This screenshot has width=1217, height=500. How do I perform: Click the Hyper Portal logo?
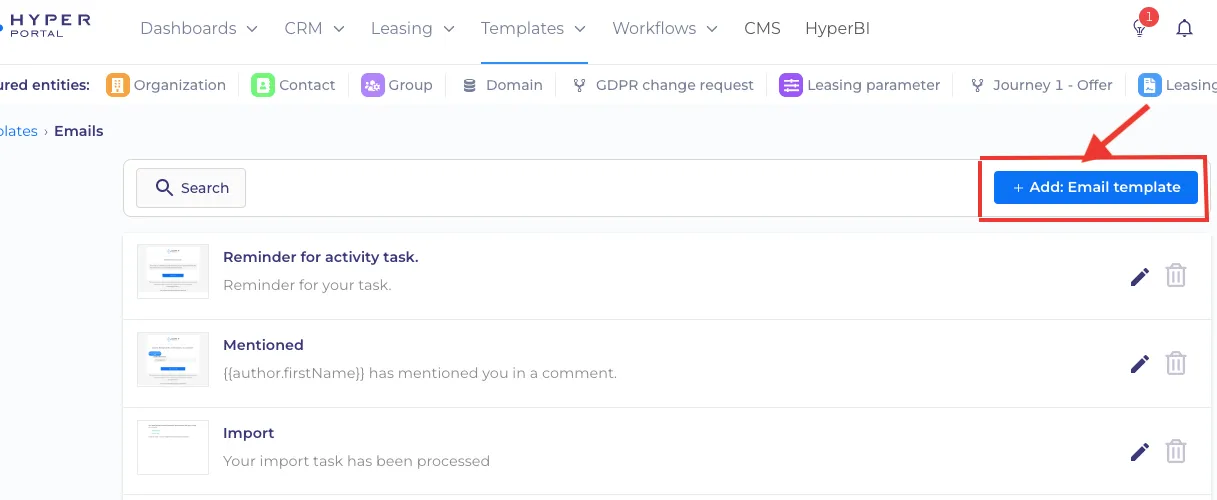pyautogui.click(x=45, y=27)
